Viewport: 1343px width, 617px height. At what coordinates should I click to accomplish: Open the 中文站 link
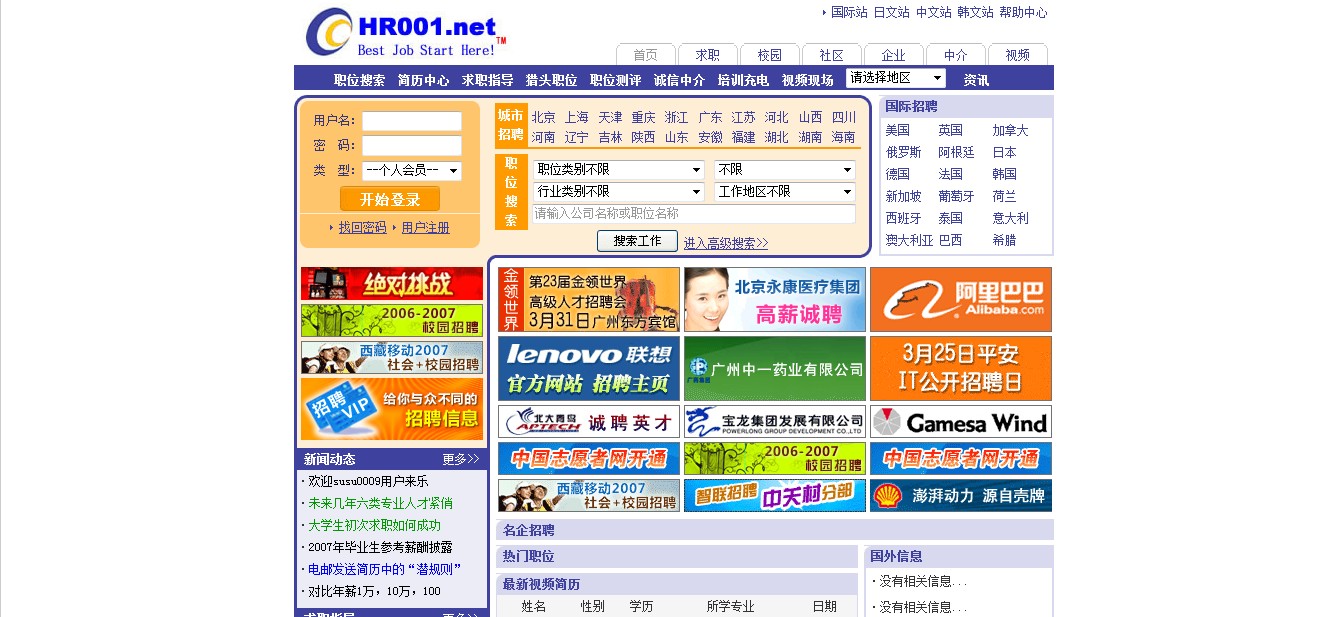click(934, 13)
